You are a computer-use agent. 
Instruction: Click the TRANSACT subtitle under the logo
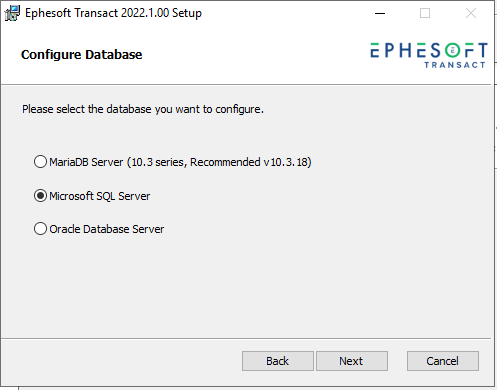[455, 65]
